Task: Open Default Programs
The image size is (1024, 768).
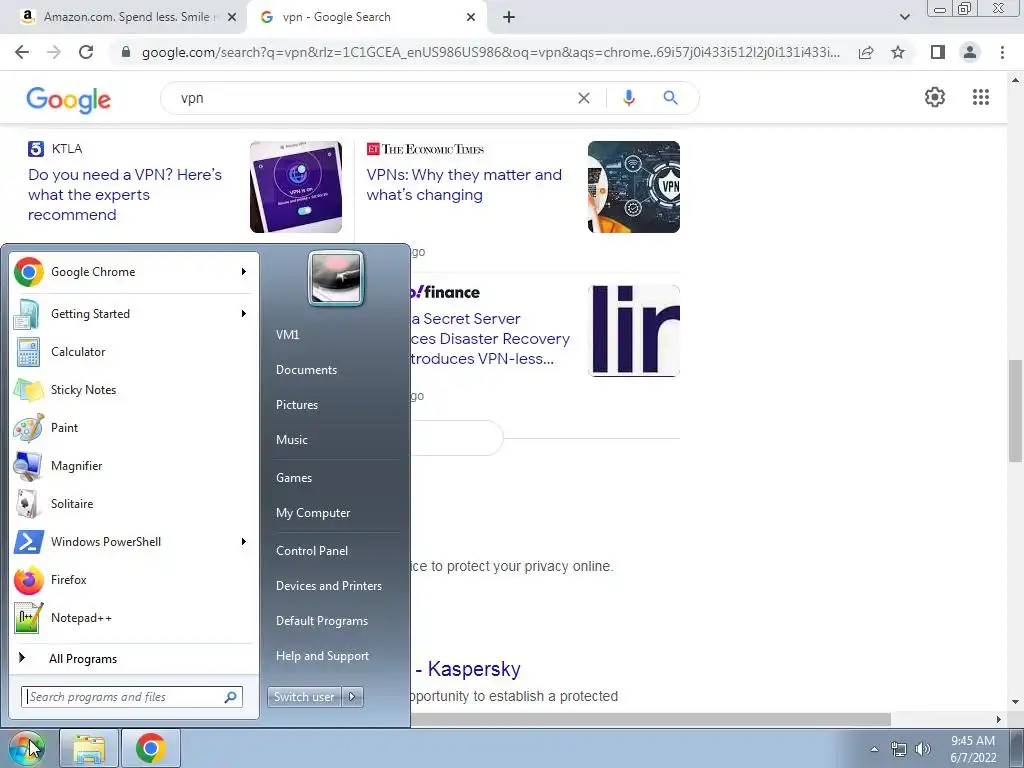Action: [321, 620]
